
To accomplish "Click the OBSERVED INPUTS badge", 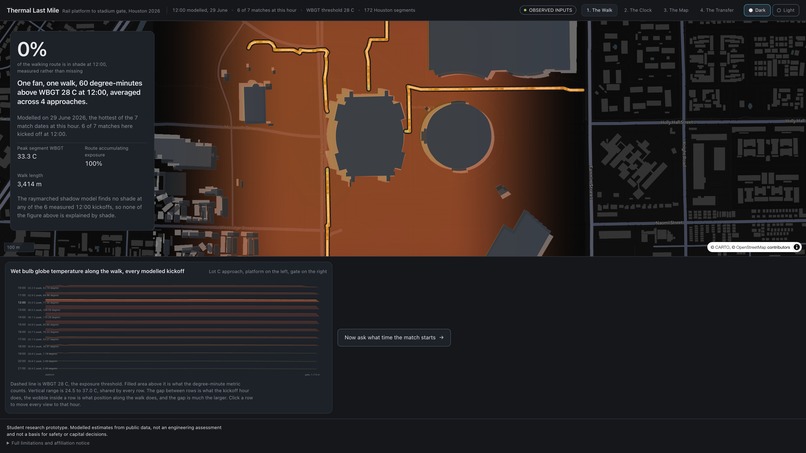I will tap(547, 10).
